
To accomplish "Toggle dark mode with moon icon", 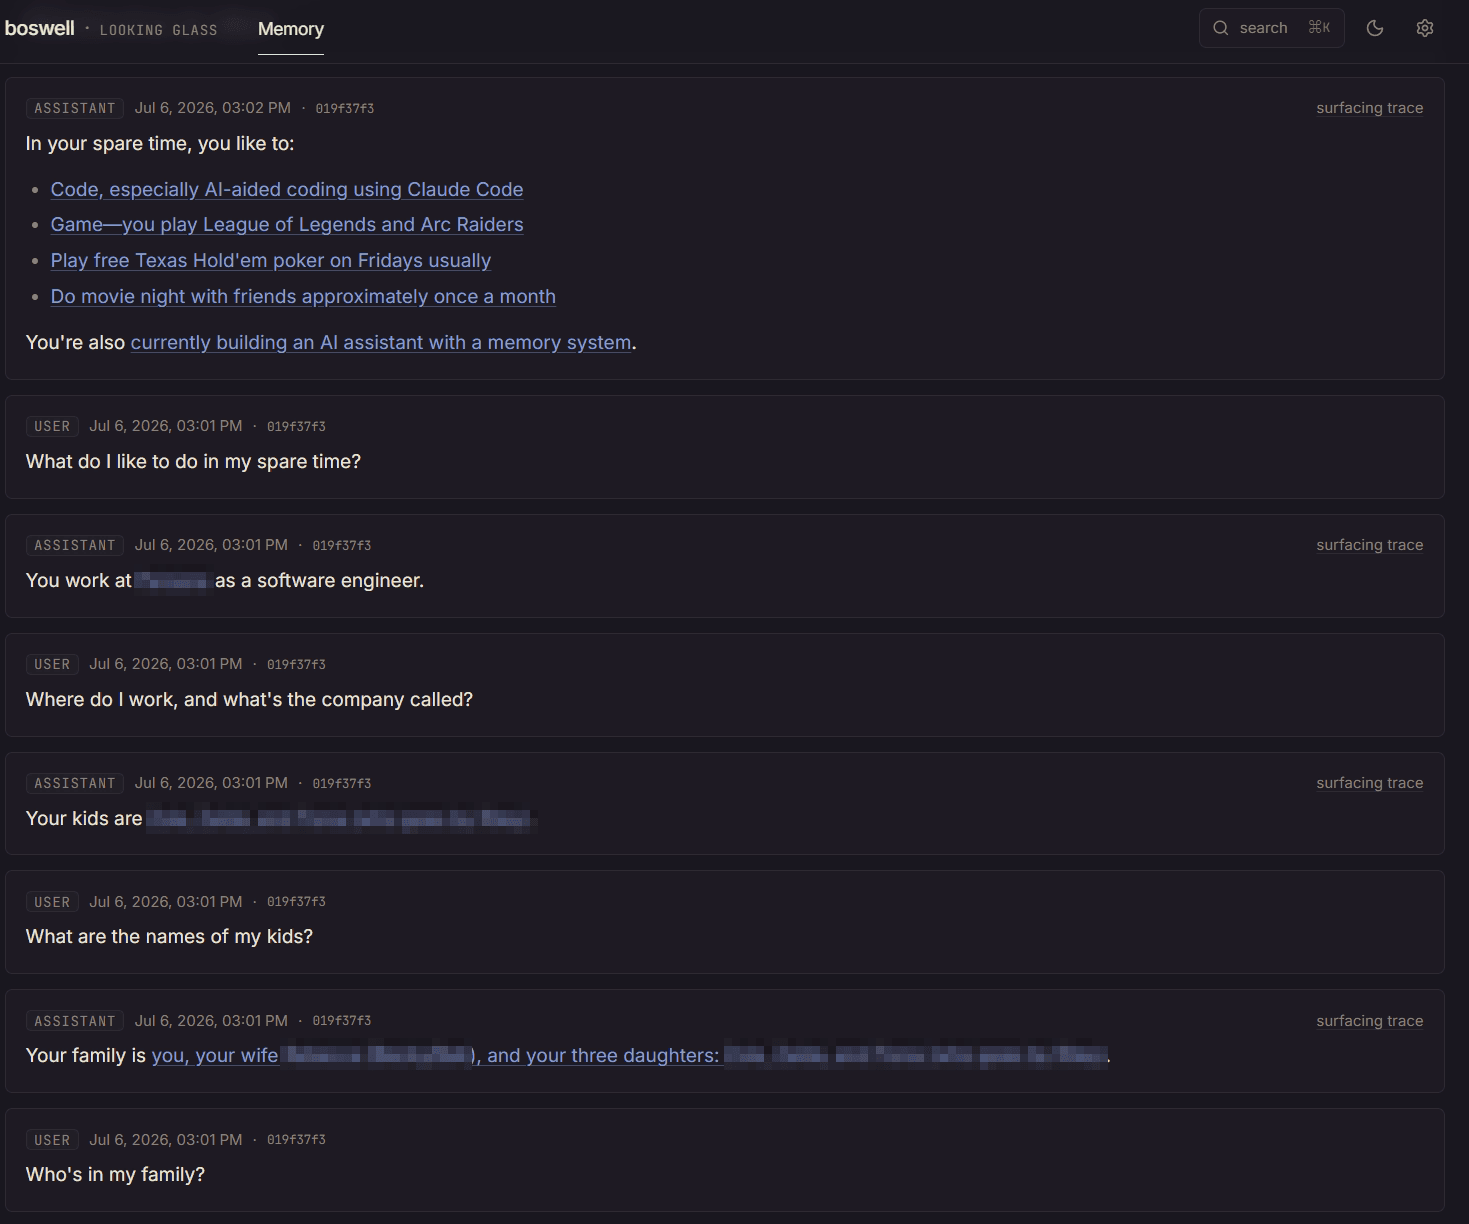I will pos(1375,28).
